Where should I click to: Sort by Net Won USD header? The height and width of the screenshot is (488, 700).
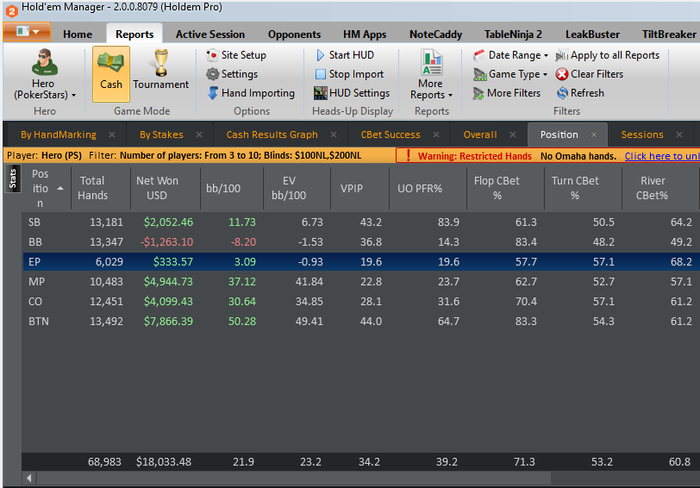[x=165, y=188]
